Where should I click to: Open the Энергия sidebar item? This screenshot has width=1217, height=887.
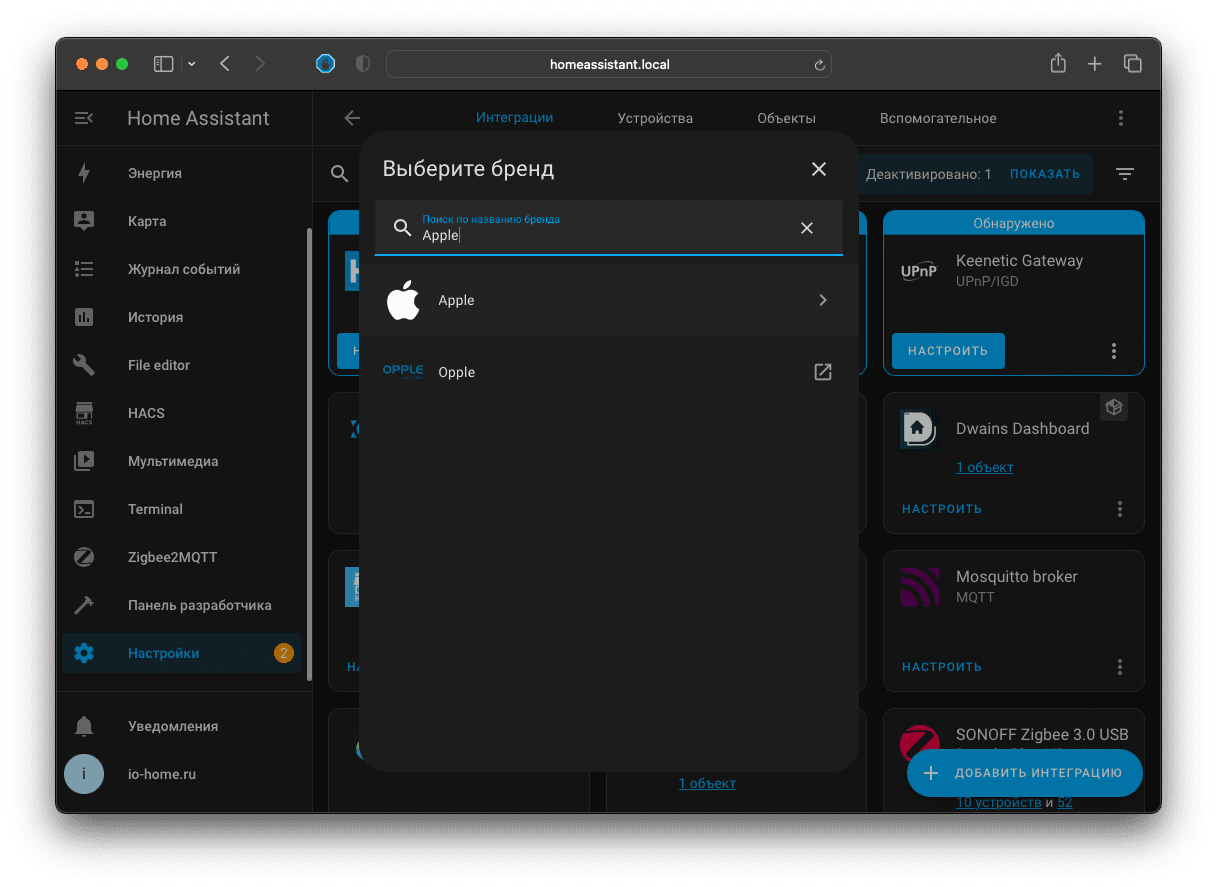point(181,173)
